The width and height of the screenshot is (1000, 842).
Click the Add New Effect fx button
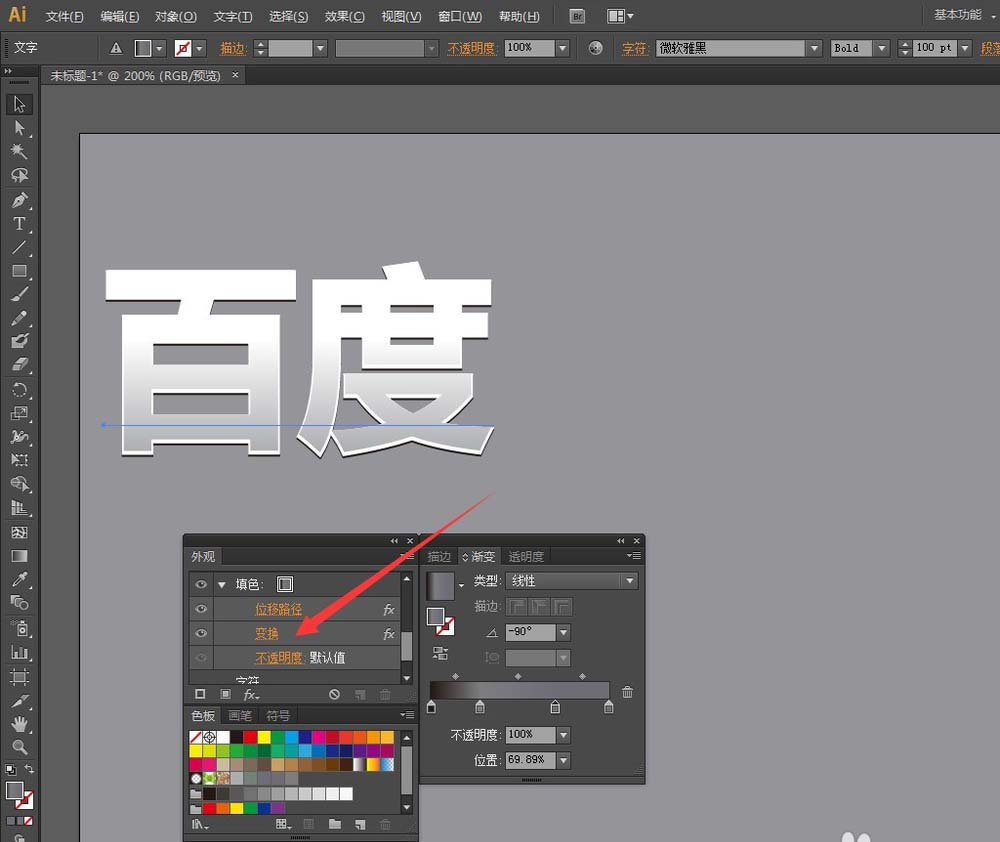[251, 695]
